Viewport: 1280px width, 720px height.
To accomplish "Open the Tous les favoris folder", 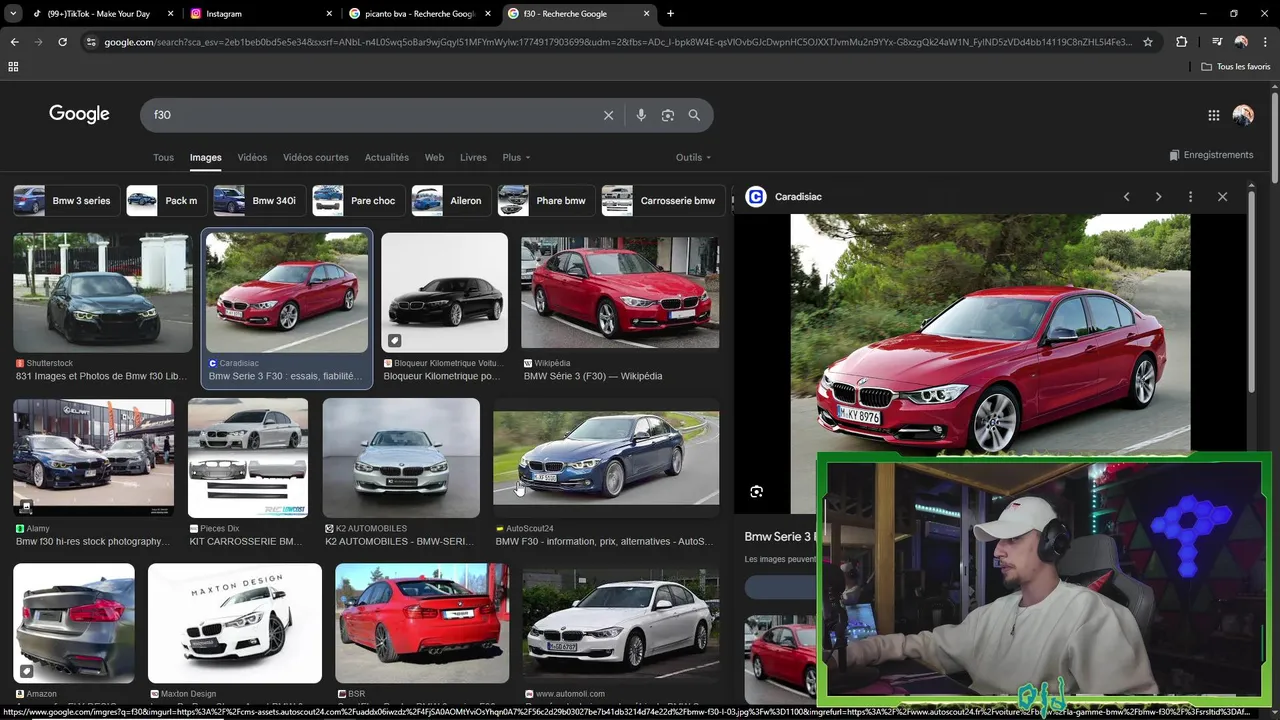I will click(1236, 67).
